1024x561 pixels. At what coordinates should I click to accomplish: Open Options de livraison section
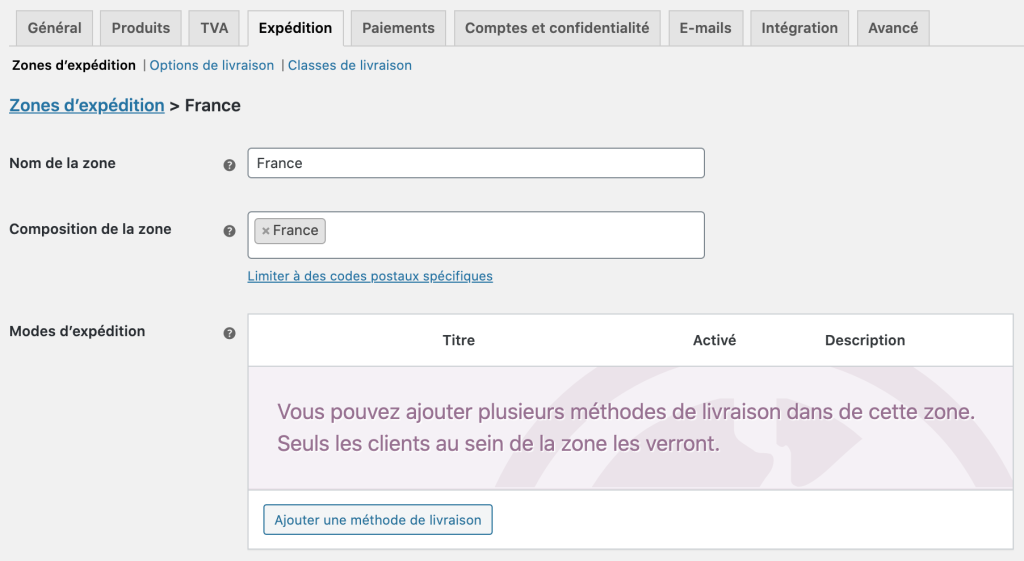(212, 65)
